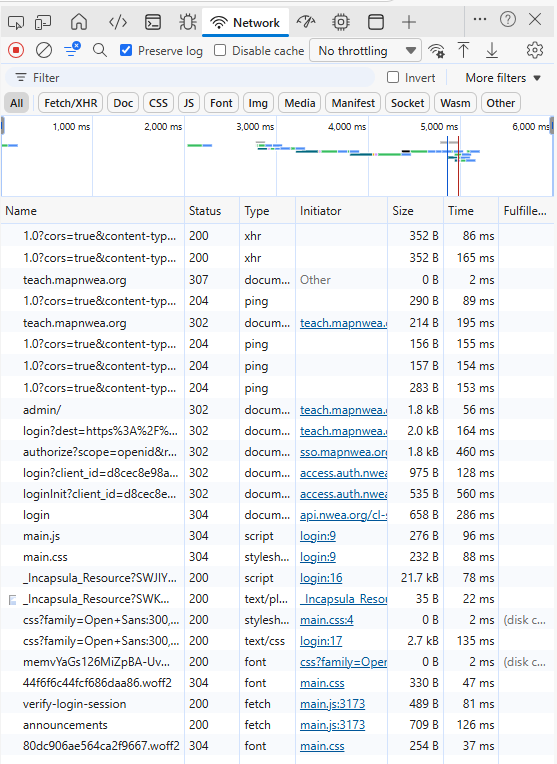Select the Network tab
Viewport: 557px width, 764px height.
click(245, 22)
